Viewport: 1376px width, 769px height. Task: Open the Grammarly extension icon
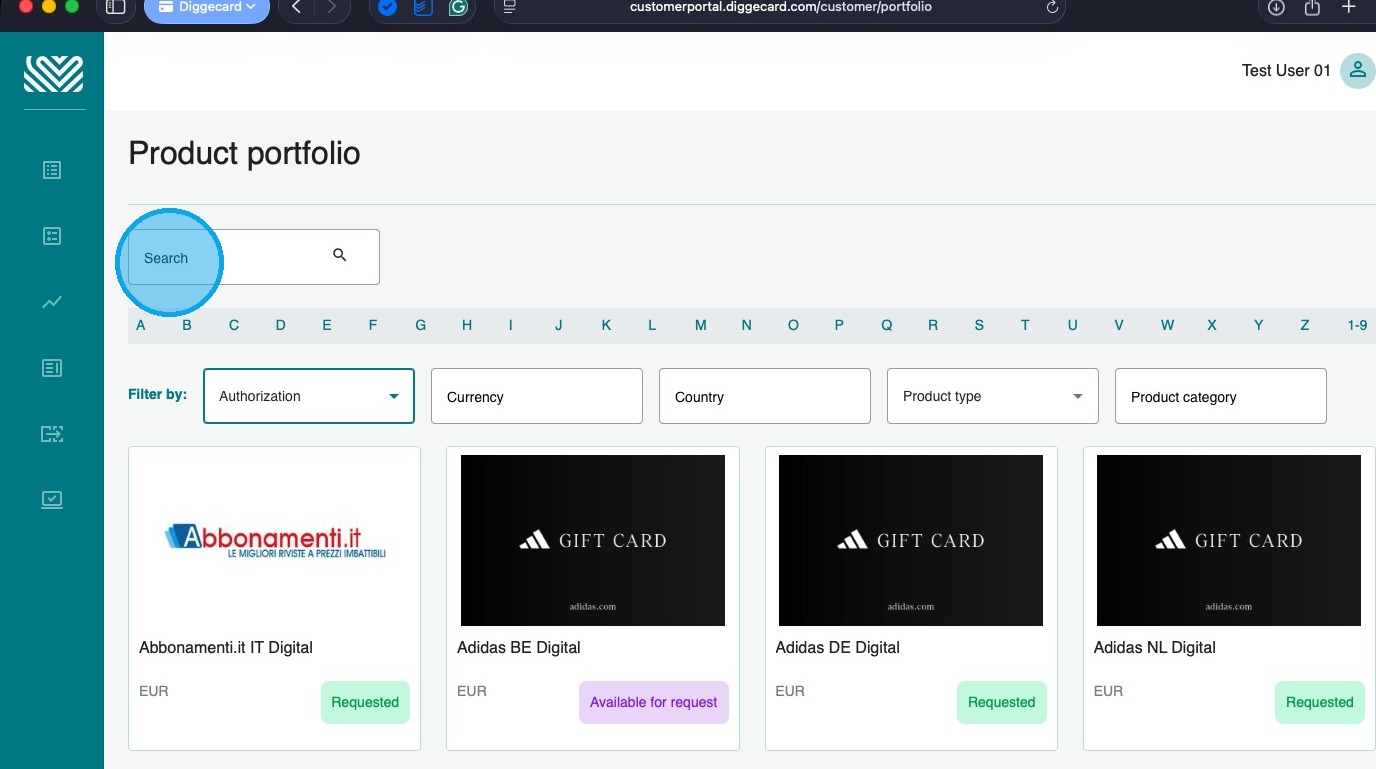pyautogui.click(x=458, y=7)
